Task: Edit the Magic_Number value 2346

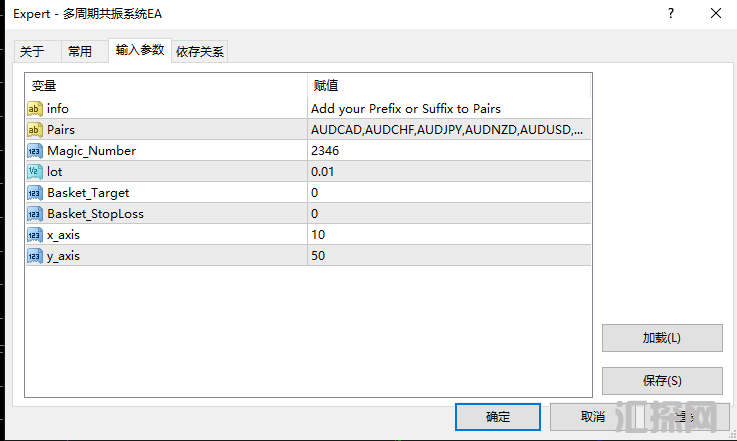Action: pyautogui.click(x=450, y=151)
